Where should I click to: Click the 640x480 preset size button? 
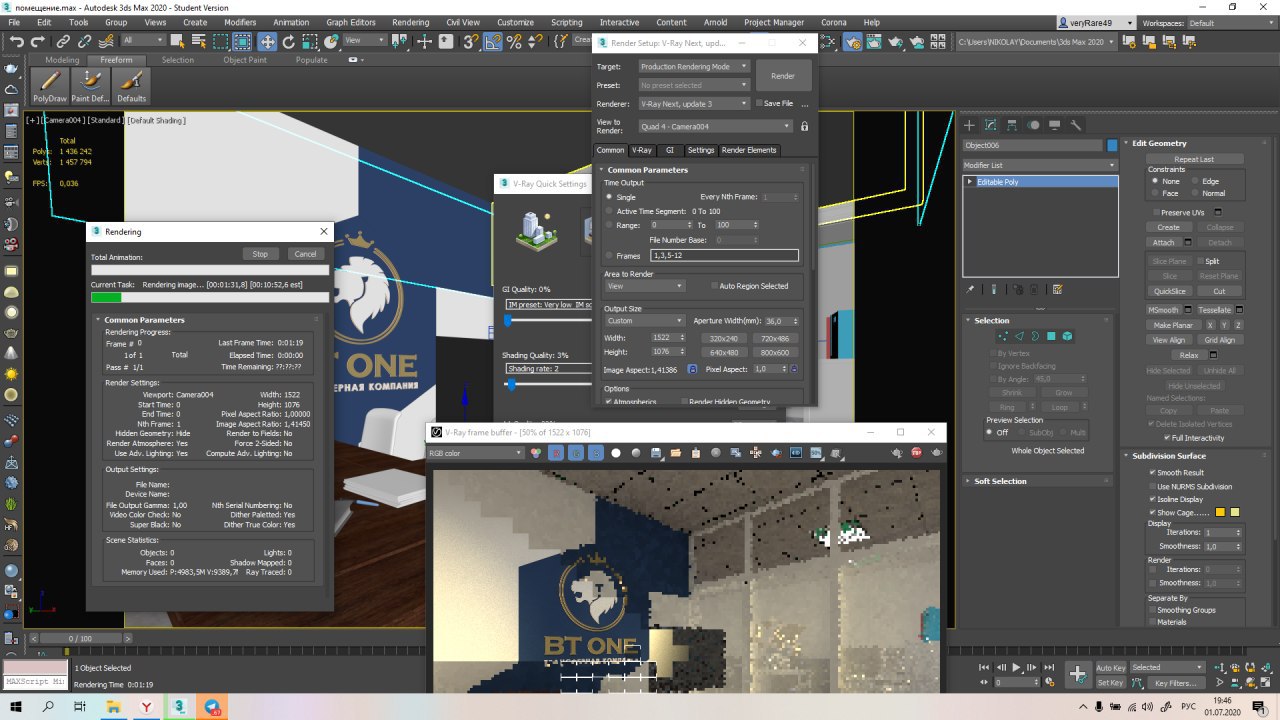click(x=724, y=352)
